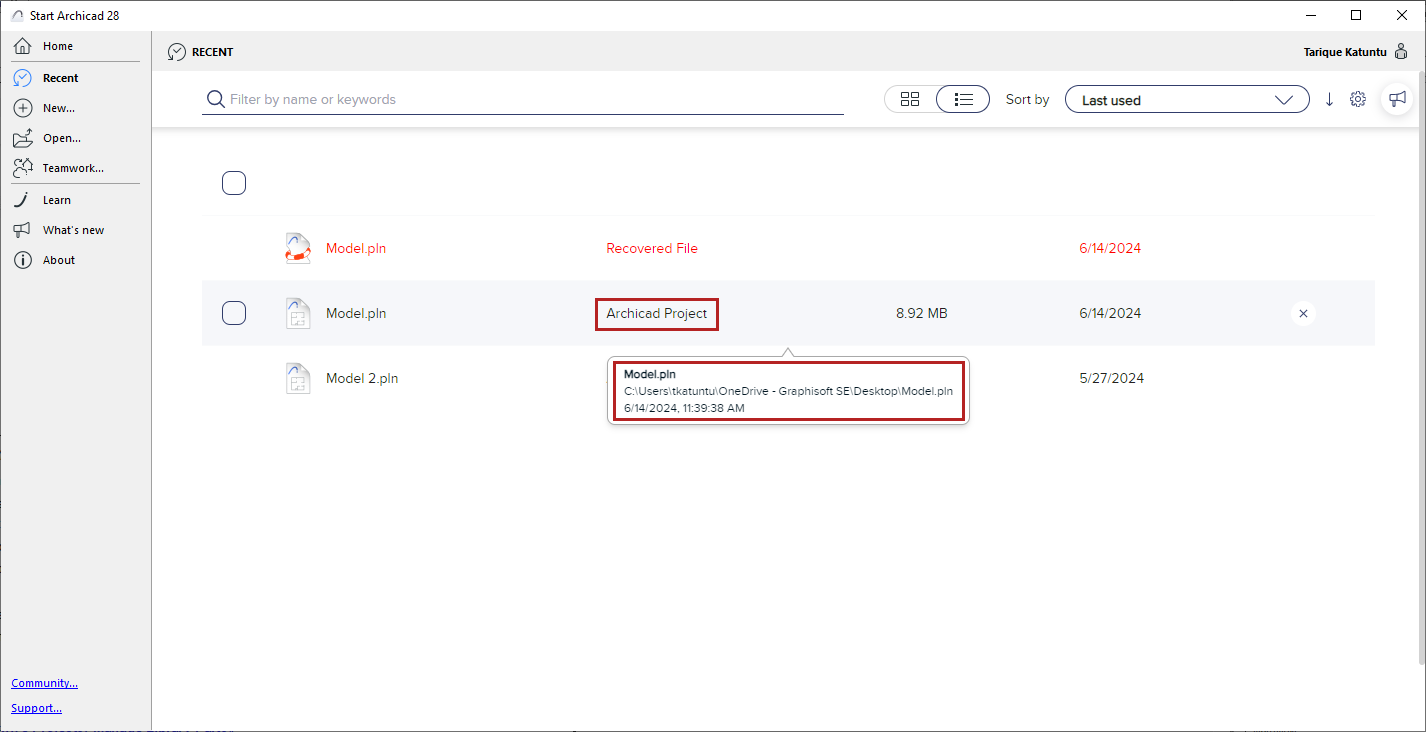Focus the Filter by name or keywords field
The height and width of the screenshot is (732, 1426).
point(523,99)
